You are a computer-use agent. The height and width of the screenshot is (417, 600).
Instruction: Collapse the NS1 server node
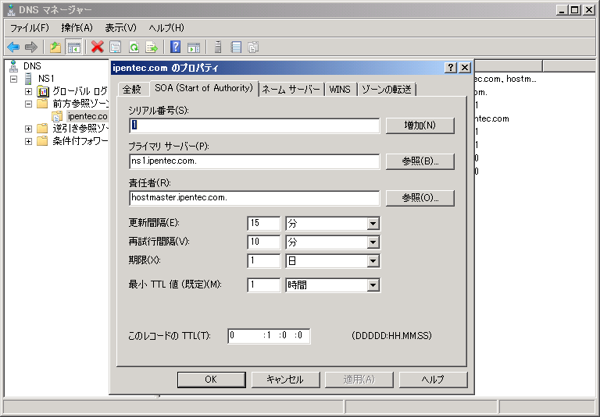click(x=14, y=79)
